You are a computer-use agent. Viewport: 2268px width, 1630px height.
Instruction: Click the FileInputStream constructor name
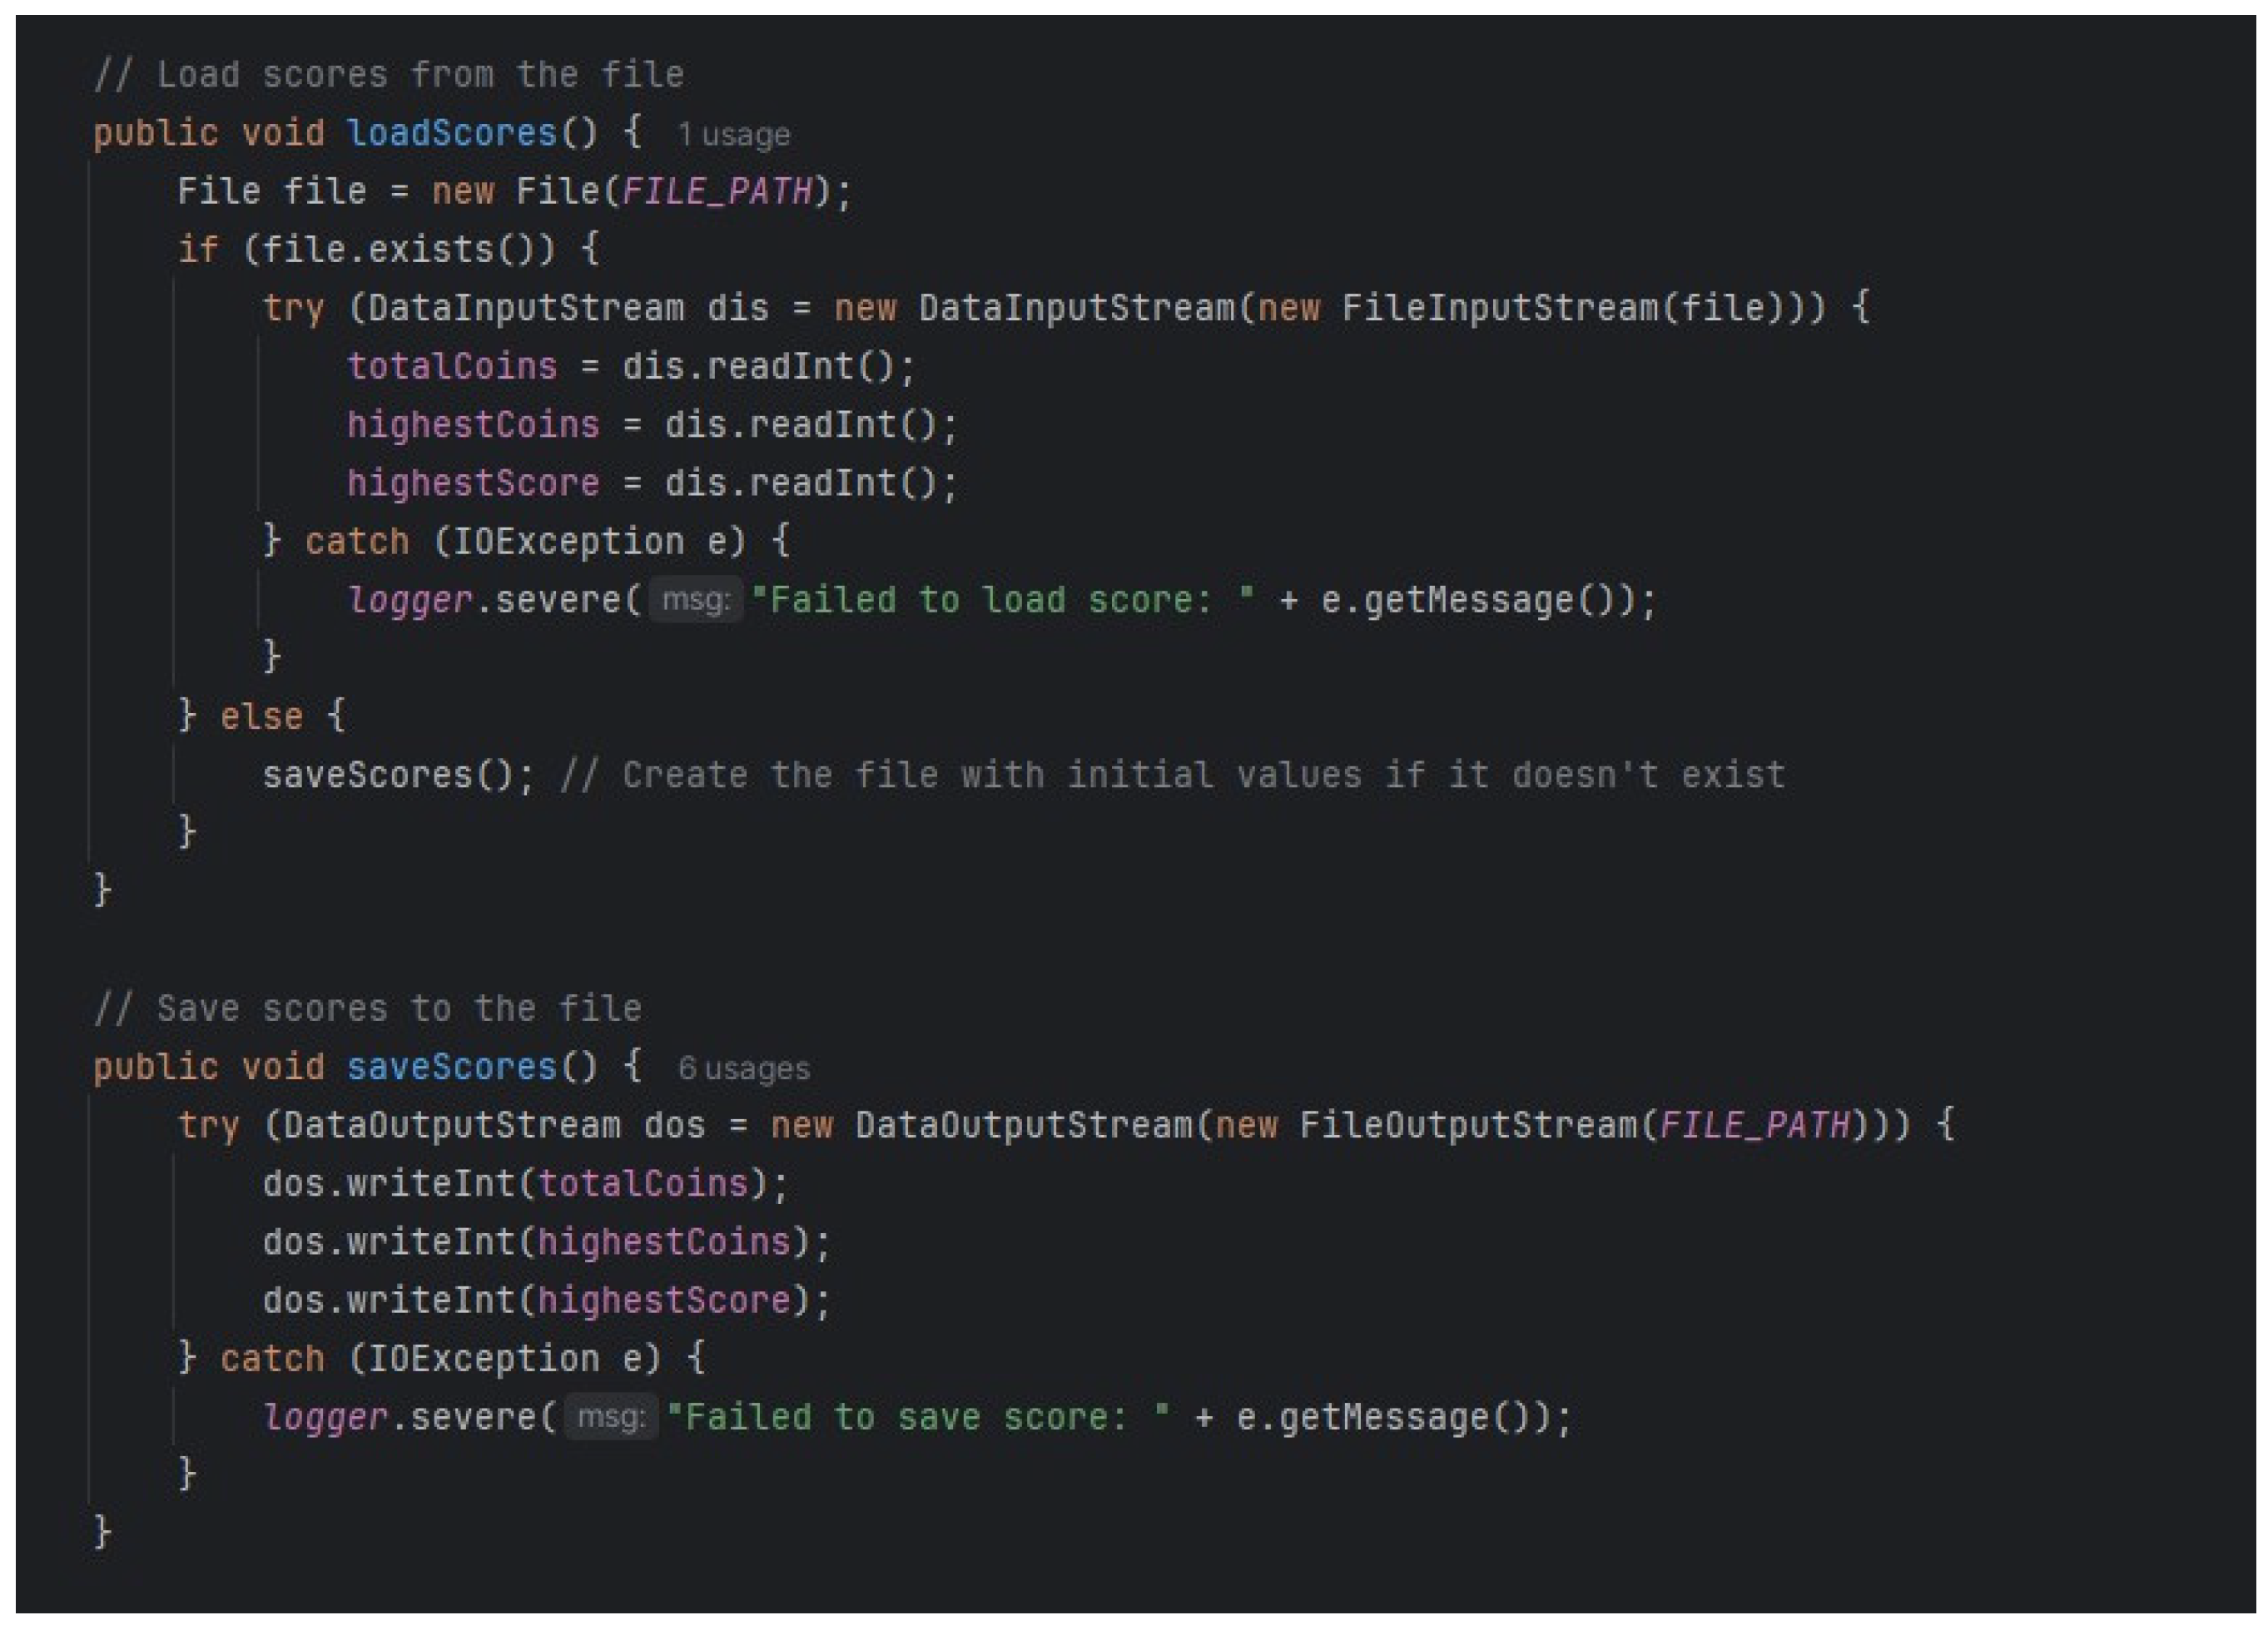click(1498, 308)
